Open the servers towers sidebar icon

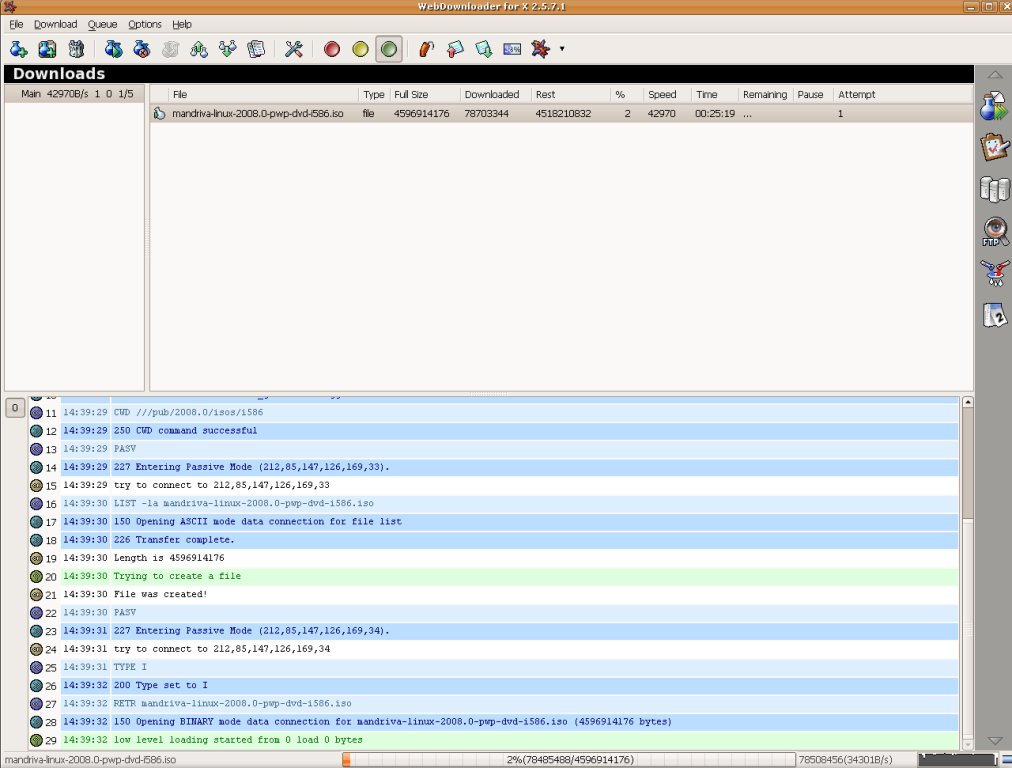click(994, 189)
